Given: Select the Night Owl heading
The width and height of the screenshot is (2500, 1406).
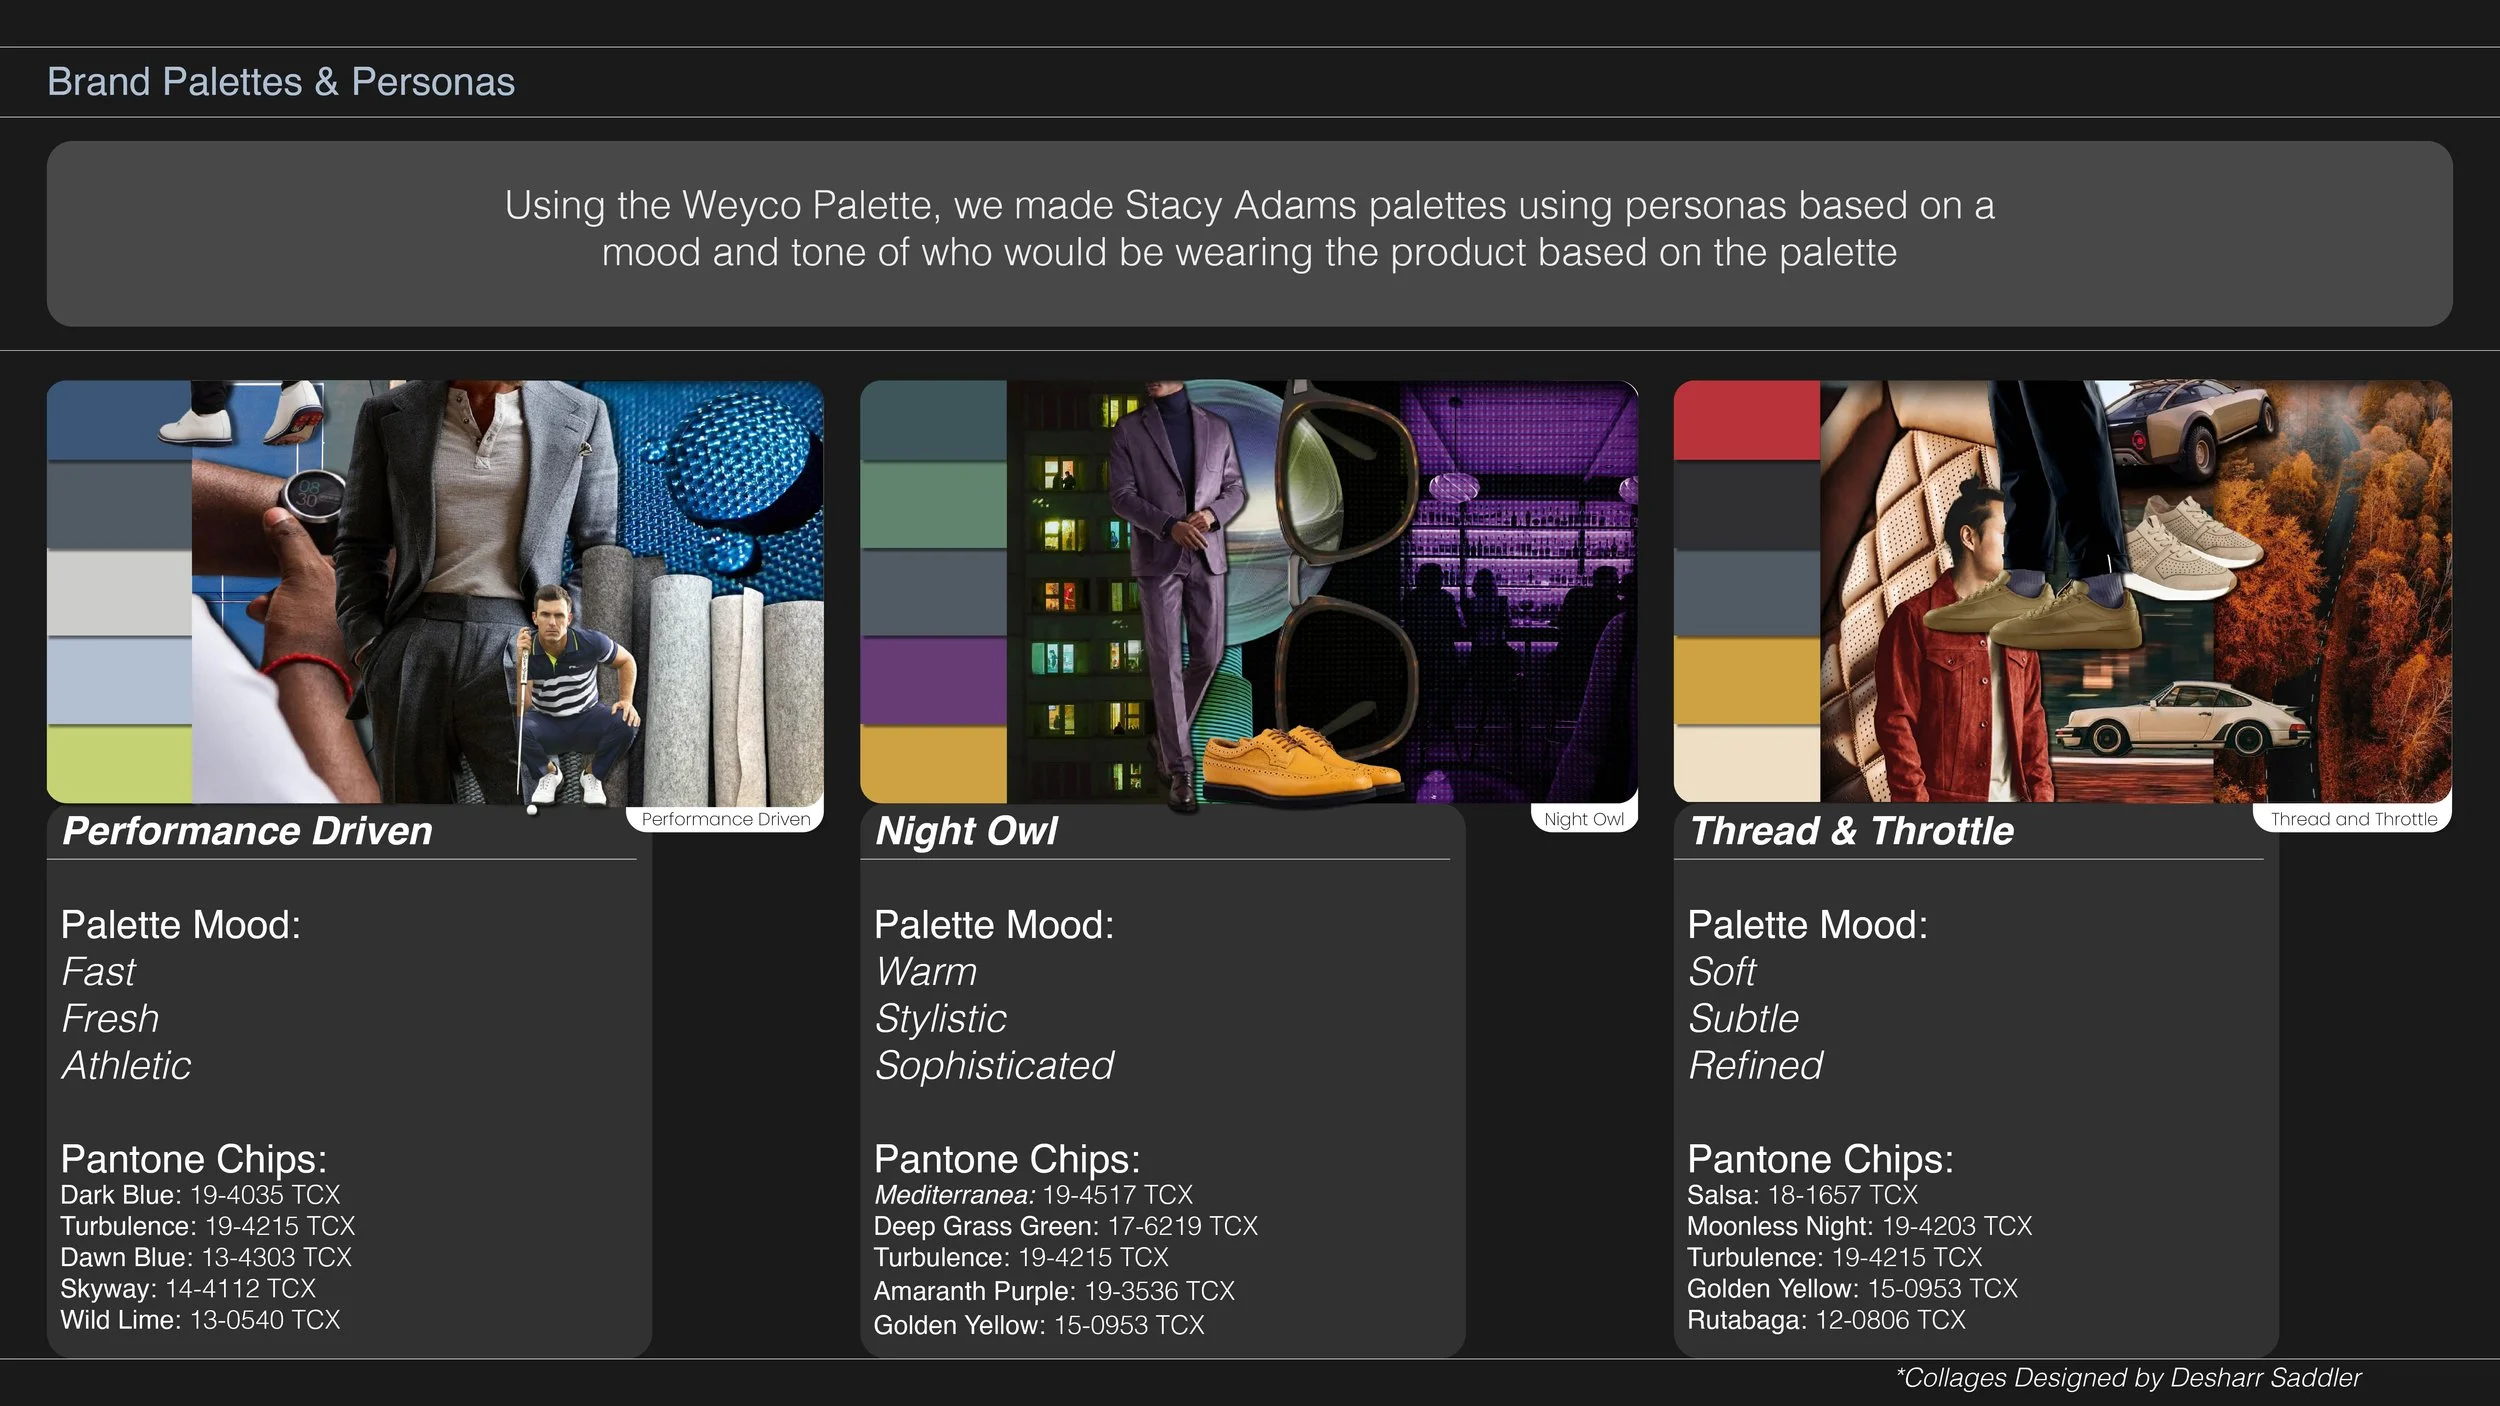Looking at the screenshot, I should (x=966, y=831).
